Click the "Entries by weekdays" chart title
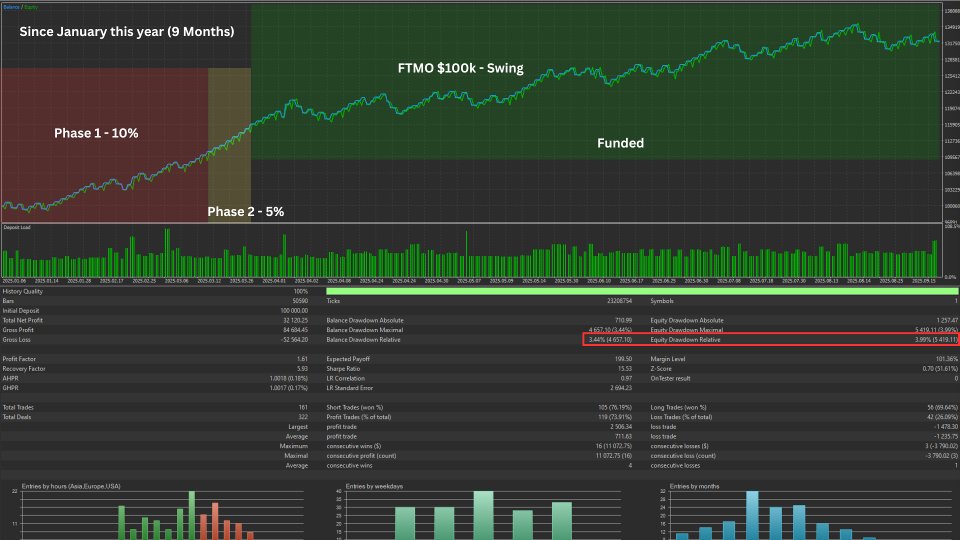960x540 pixels. tap(374, 487)
